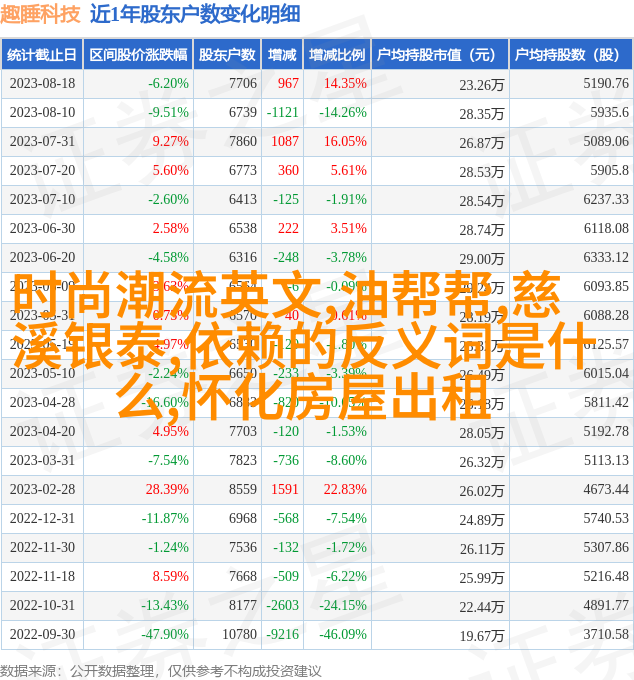The width and height of the screenshot is (634, 680).
Task: Click the date cell 2023-08-10
Action: point(42,112)
